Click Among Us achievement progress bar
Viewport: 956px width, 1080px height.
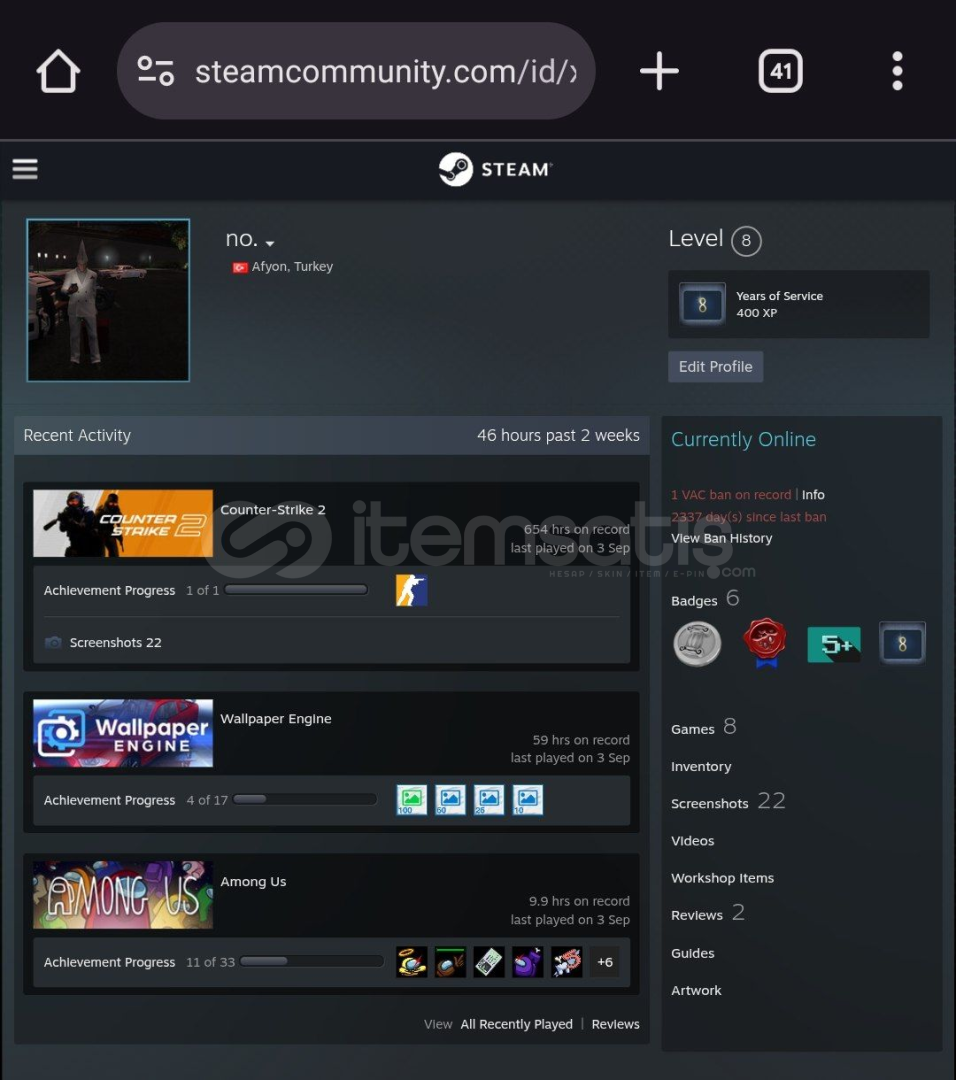click(x=312, y=962)
